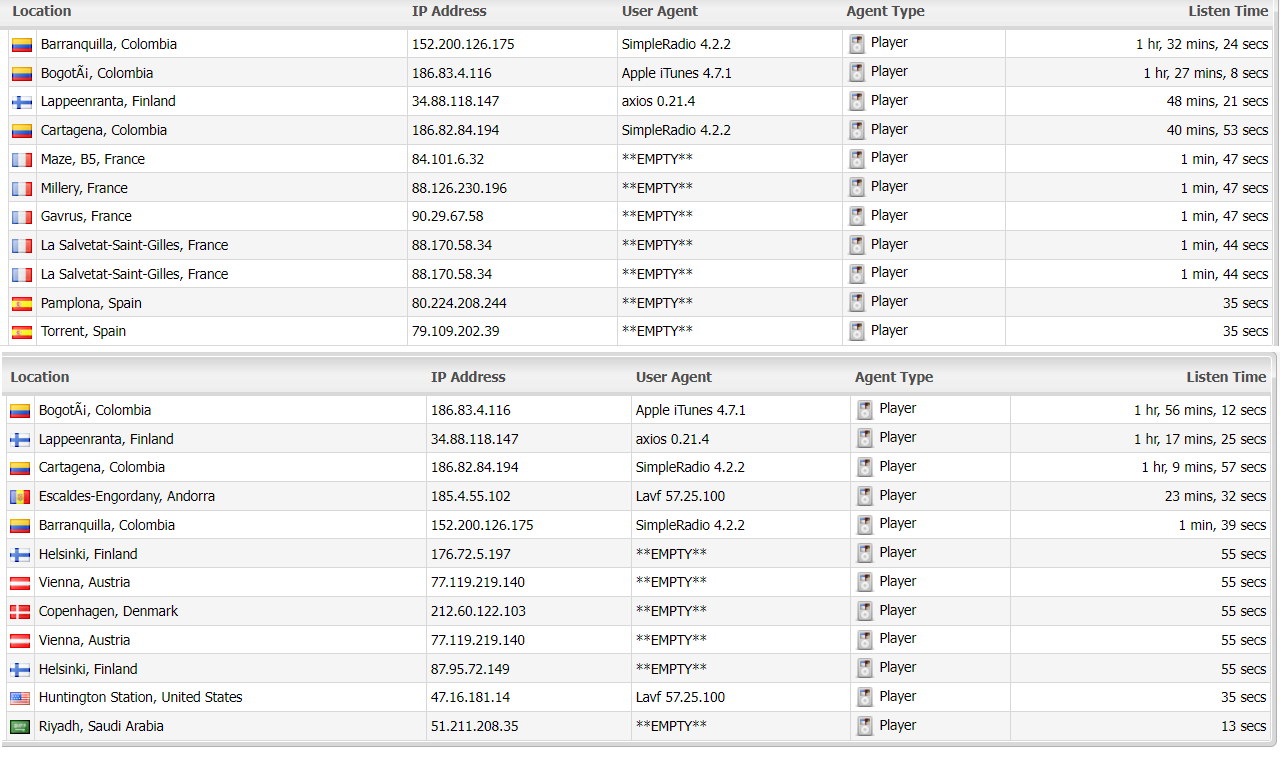The width and height of the screenshot is (1280, 760).
Task: Click IP 176.72.5.197 in the Helsinki row
Action: click(x=470, y=554)
